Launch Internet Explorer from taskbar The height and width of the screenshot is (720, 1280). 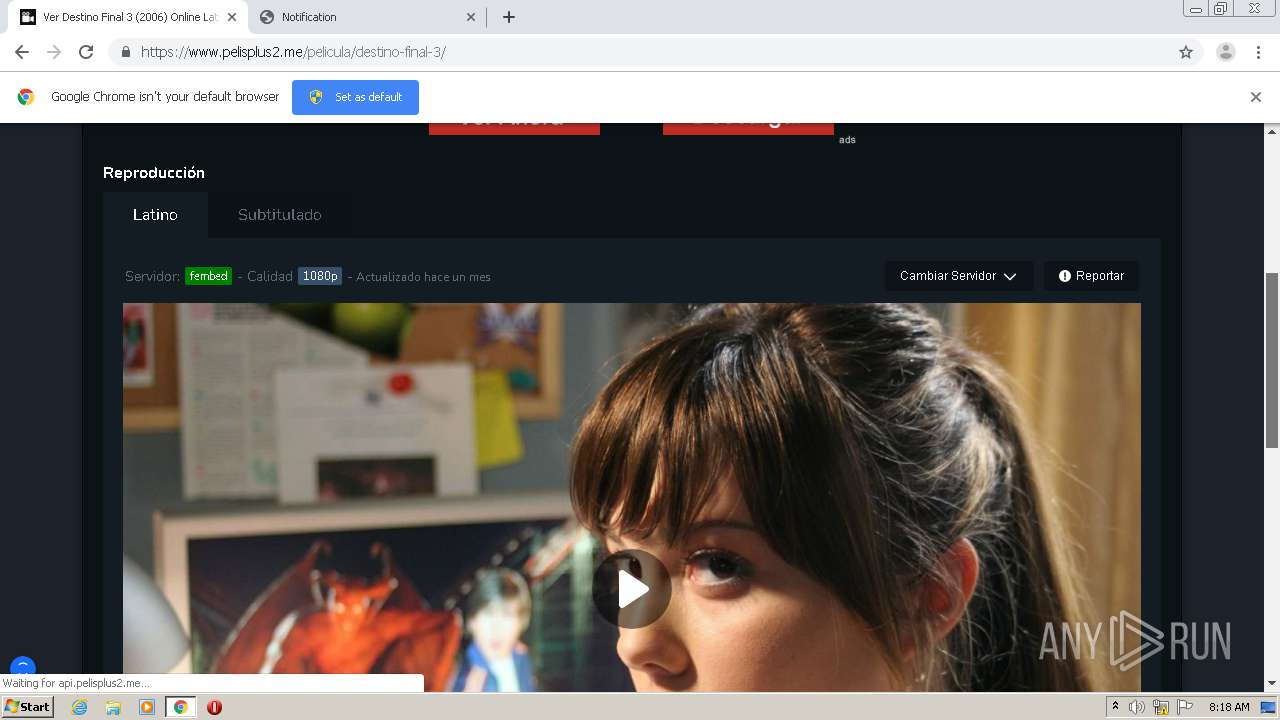pyautogui.click(x=80, y=707)
